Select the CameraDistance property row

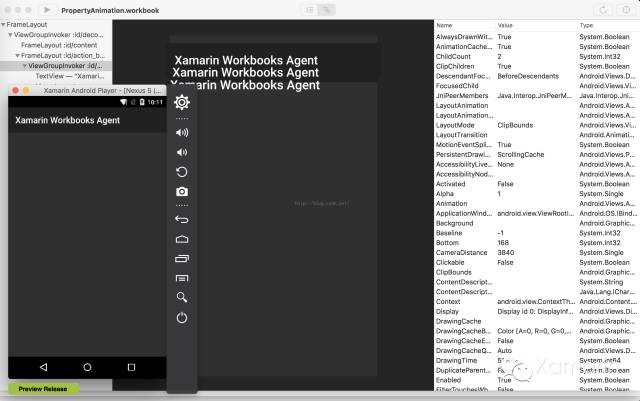(x=537, y=252)
